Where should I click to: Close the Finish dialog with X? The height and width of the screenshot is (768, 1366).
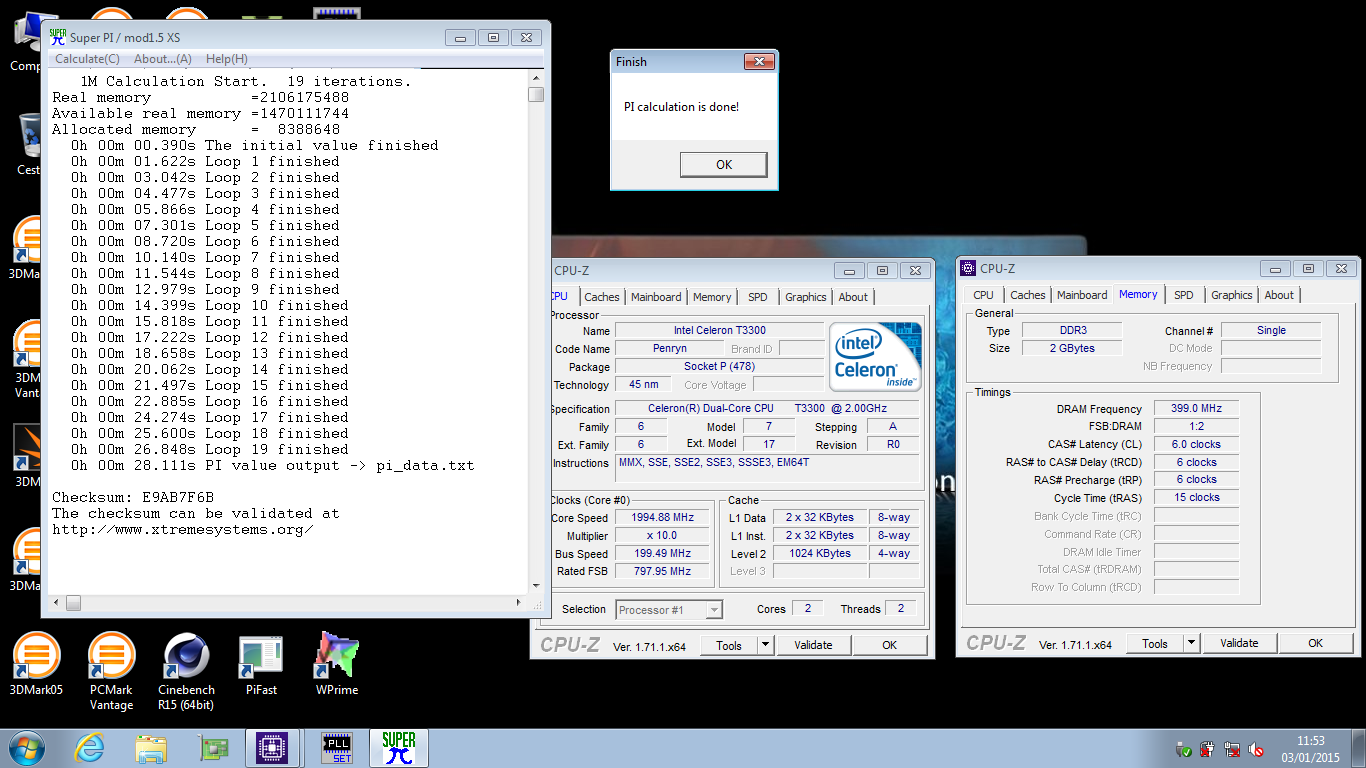click(x=760, y=61)
